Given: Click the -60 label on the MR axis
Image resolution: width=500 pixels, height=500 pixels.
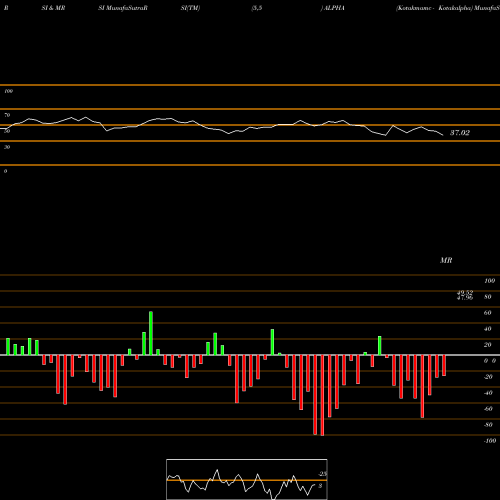Looking at the screenshot, I should pos(488,409).
